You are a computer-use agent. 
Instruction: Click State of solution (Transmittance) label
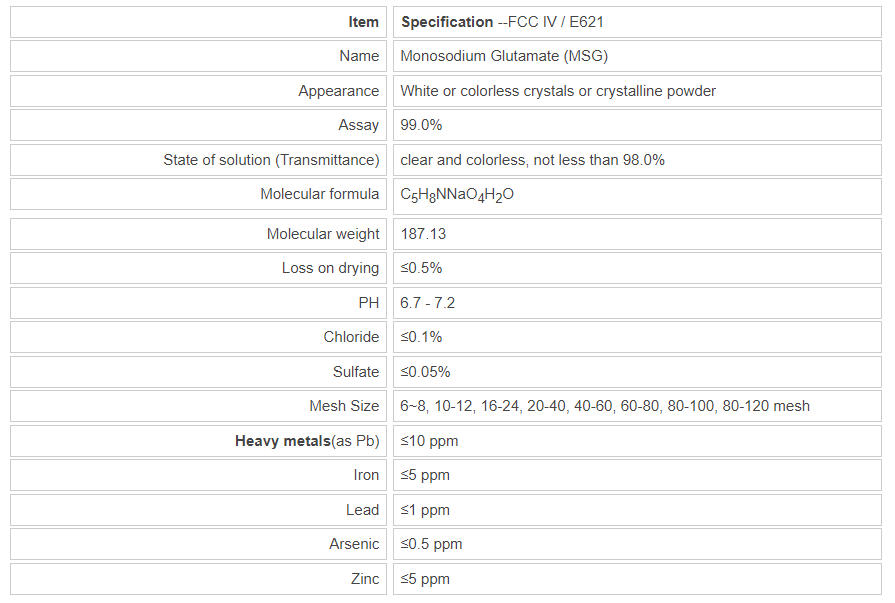(x=271, y=160)
